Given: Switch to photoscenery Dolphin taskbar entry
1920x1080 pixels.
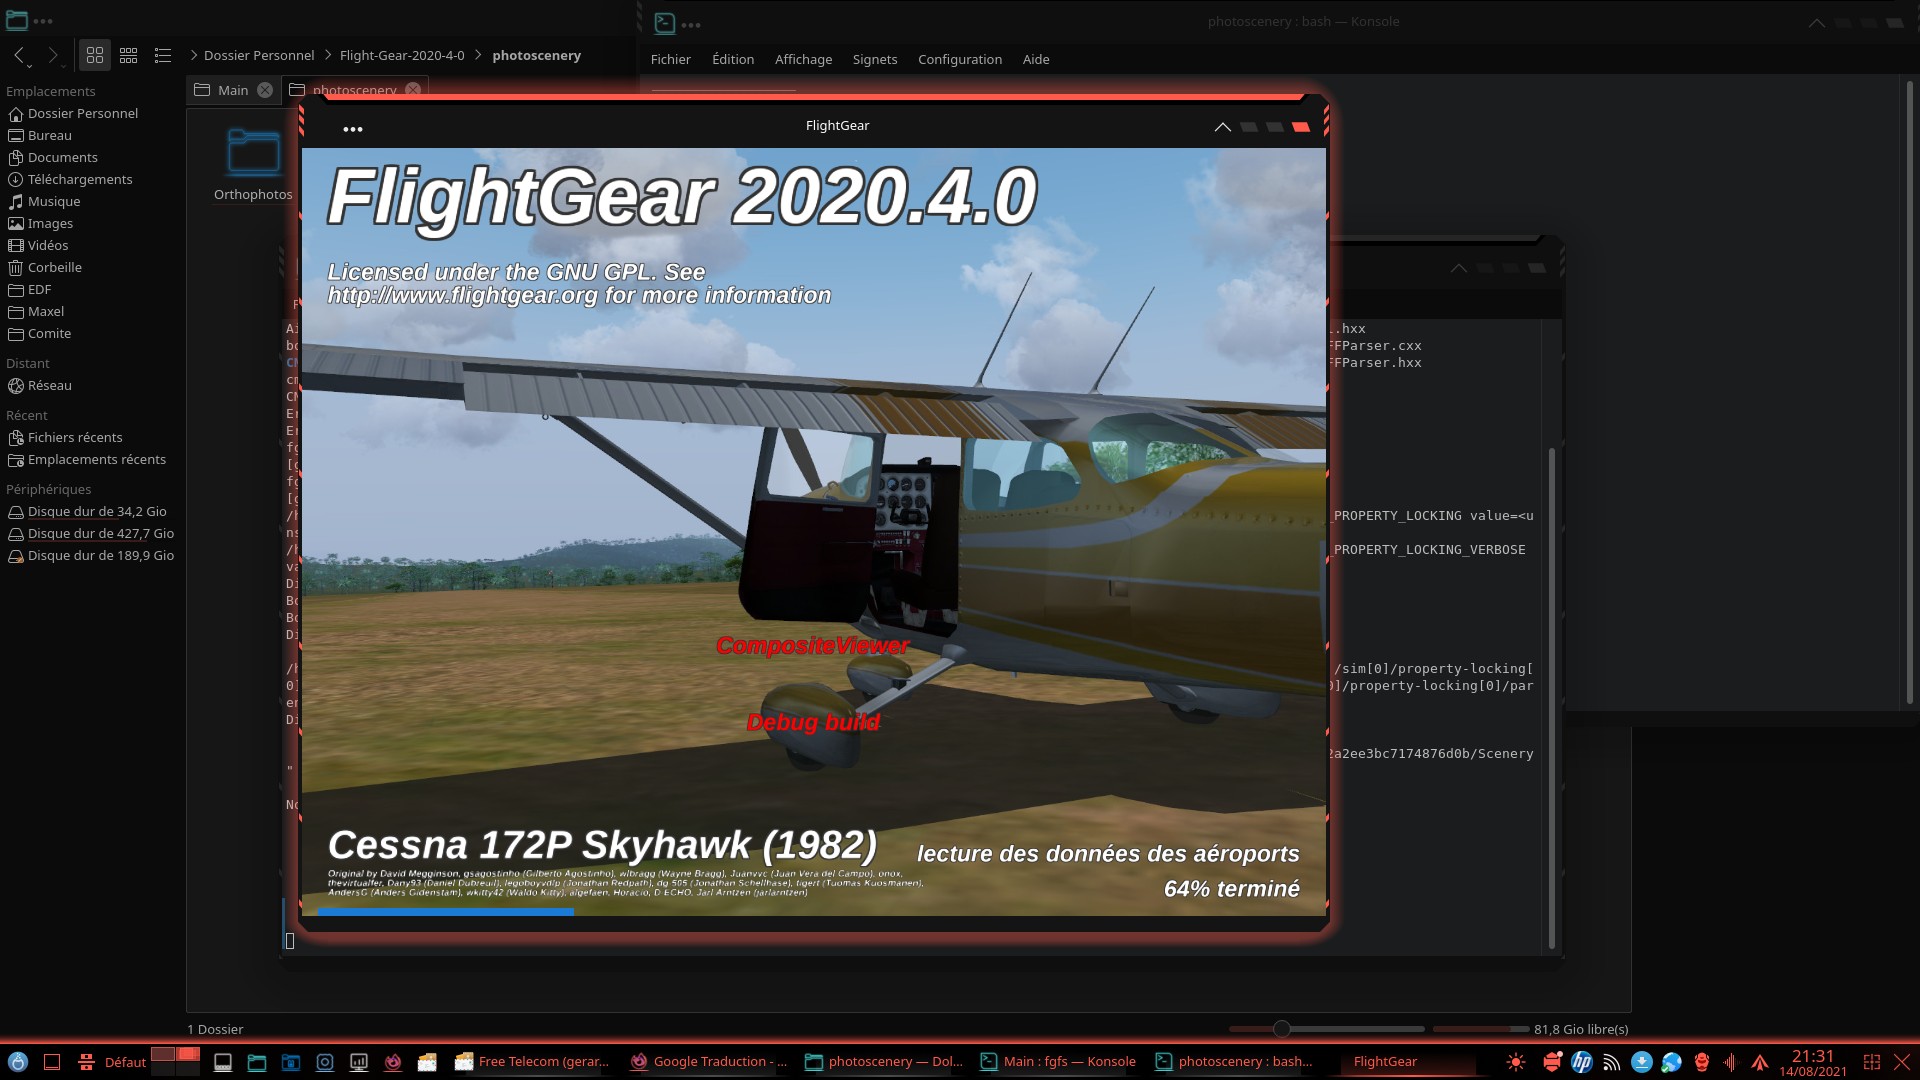Looking at the screenshot, I should pos(884,1062).
